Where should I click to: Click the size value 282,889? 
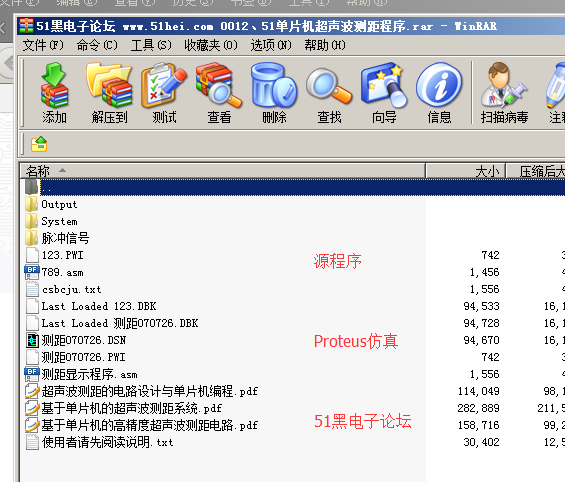(x=479, y=408)
